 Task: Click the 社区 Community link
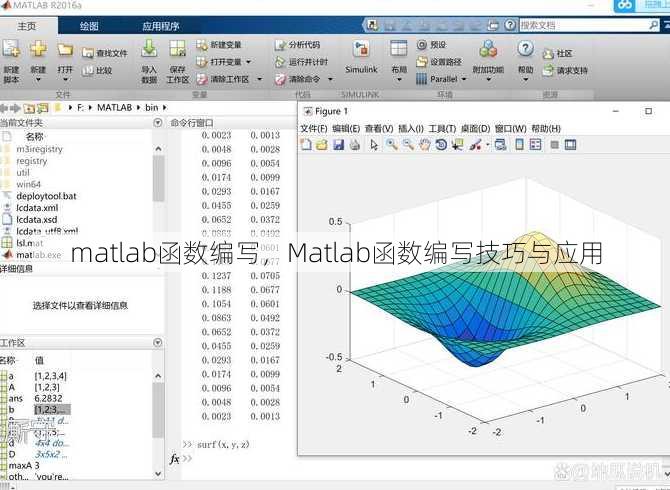click(558, 53)
